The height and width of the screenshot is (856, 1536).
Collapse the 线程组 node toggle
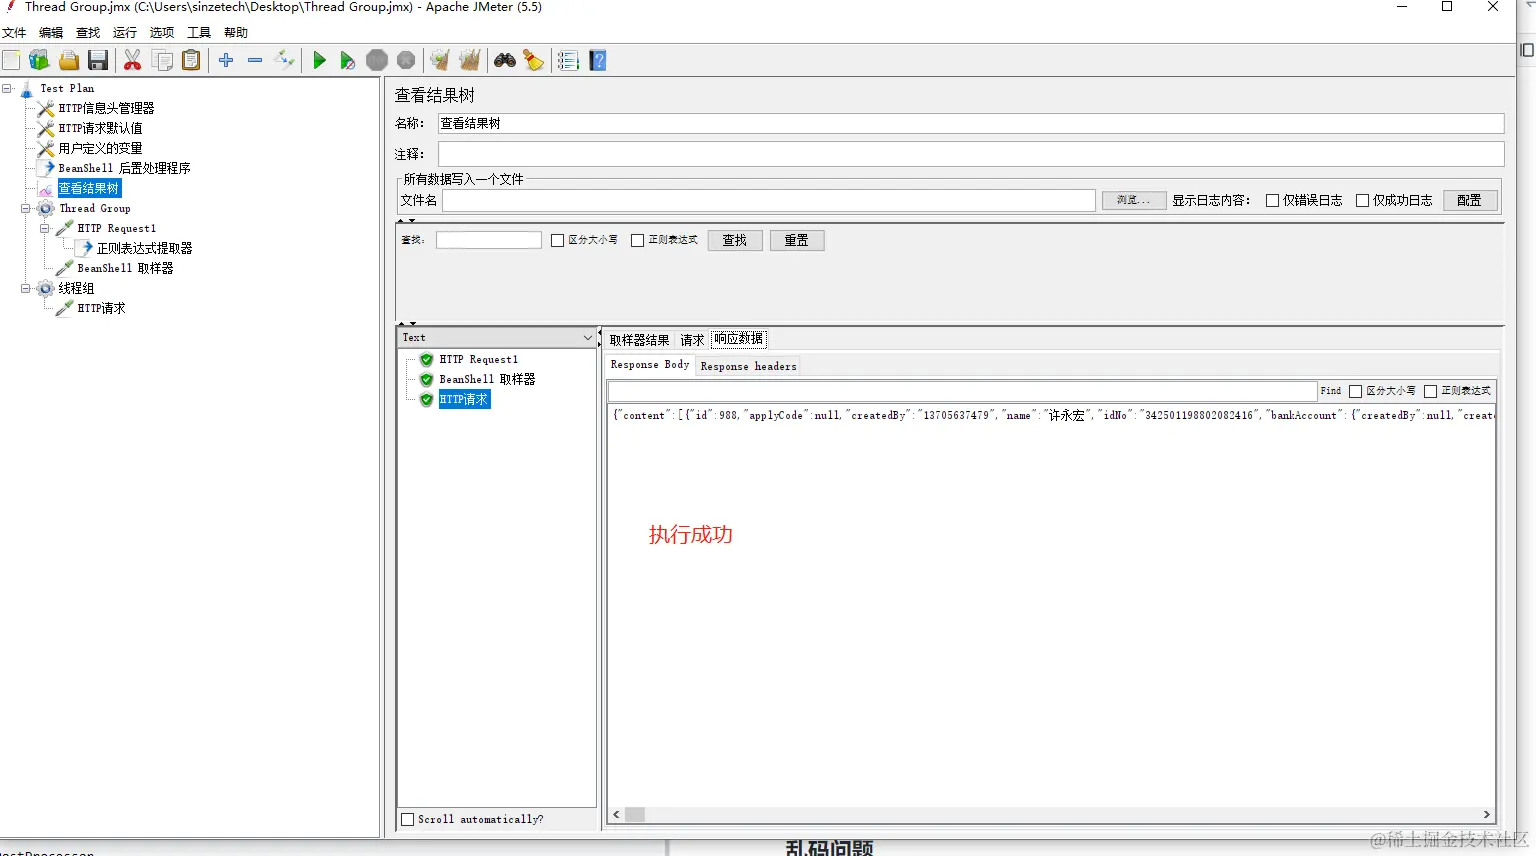[x=26, y=288]
